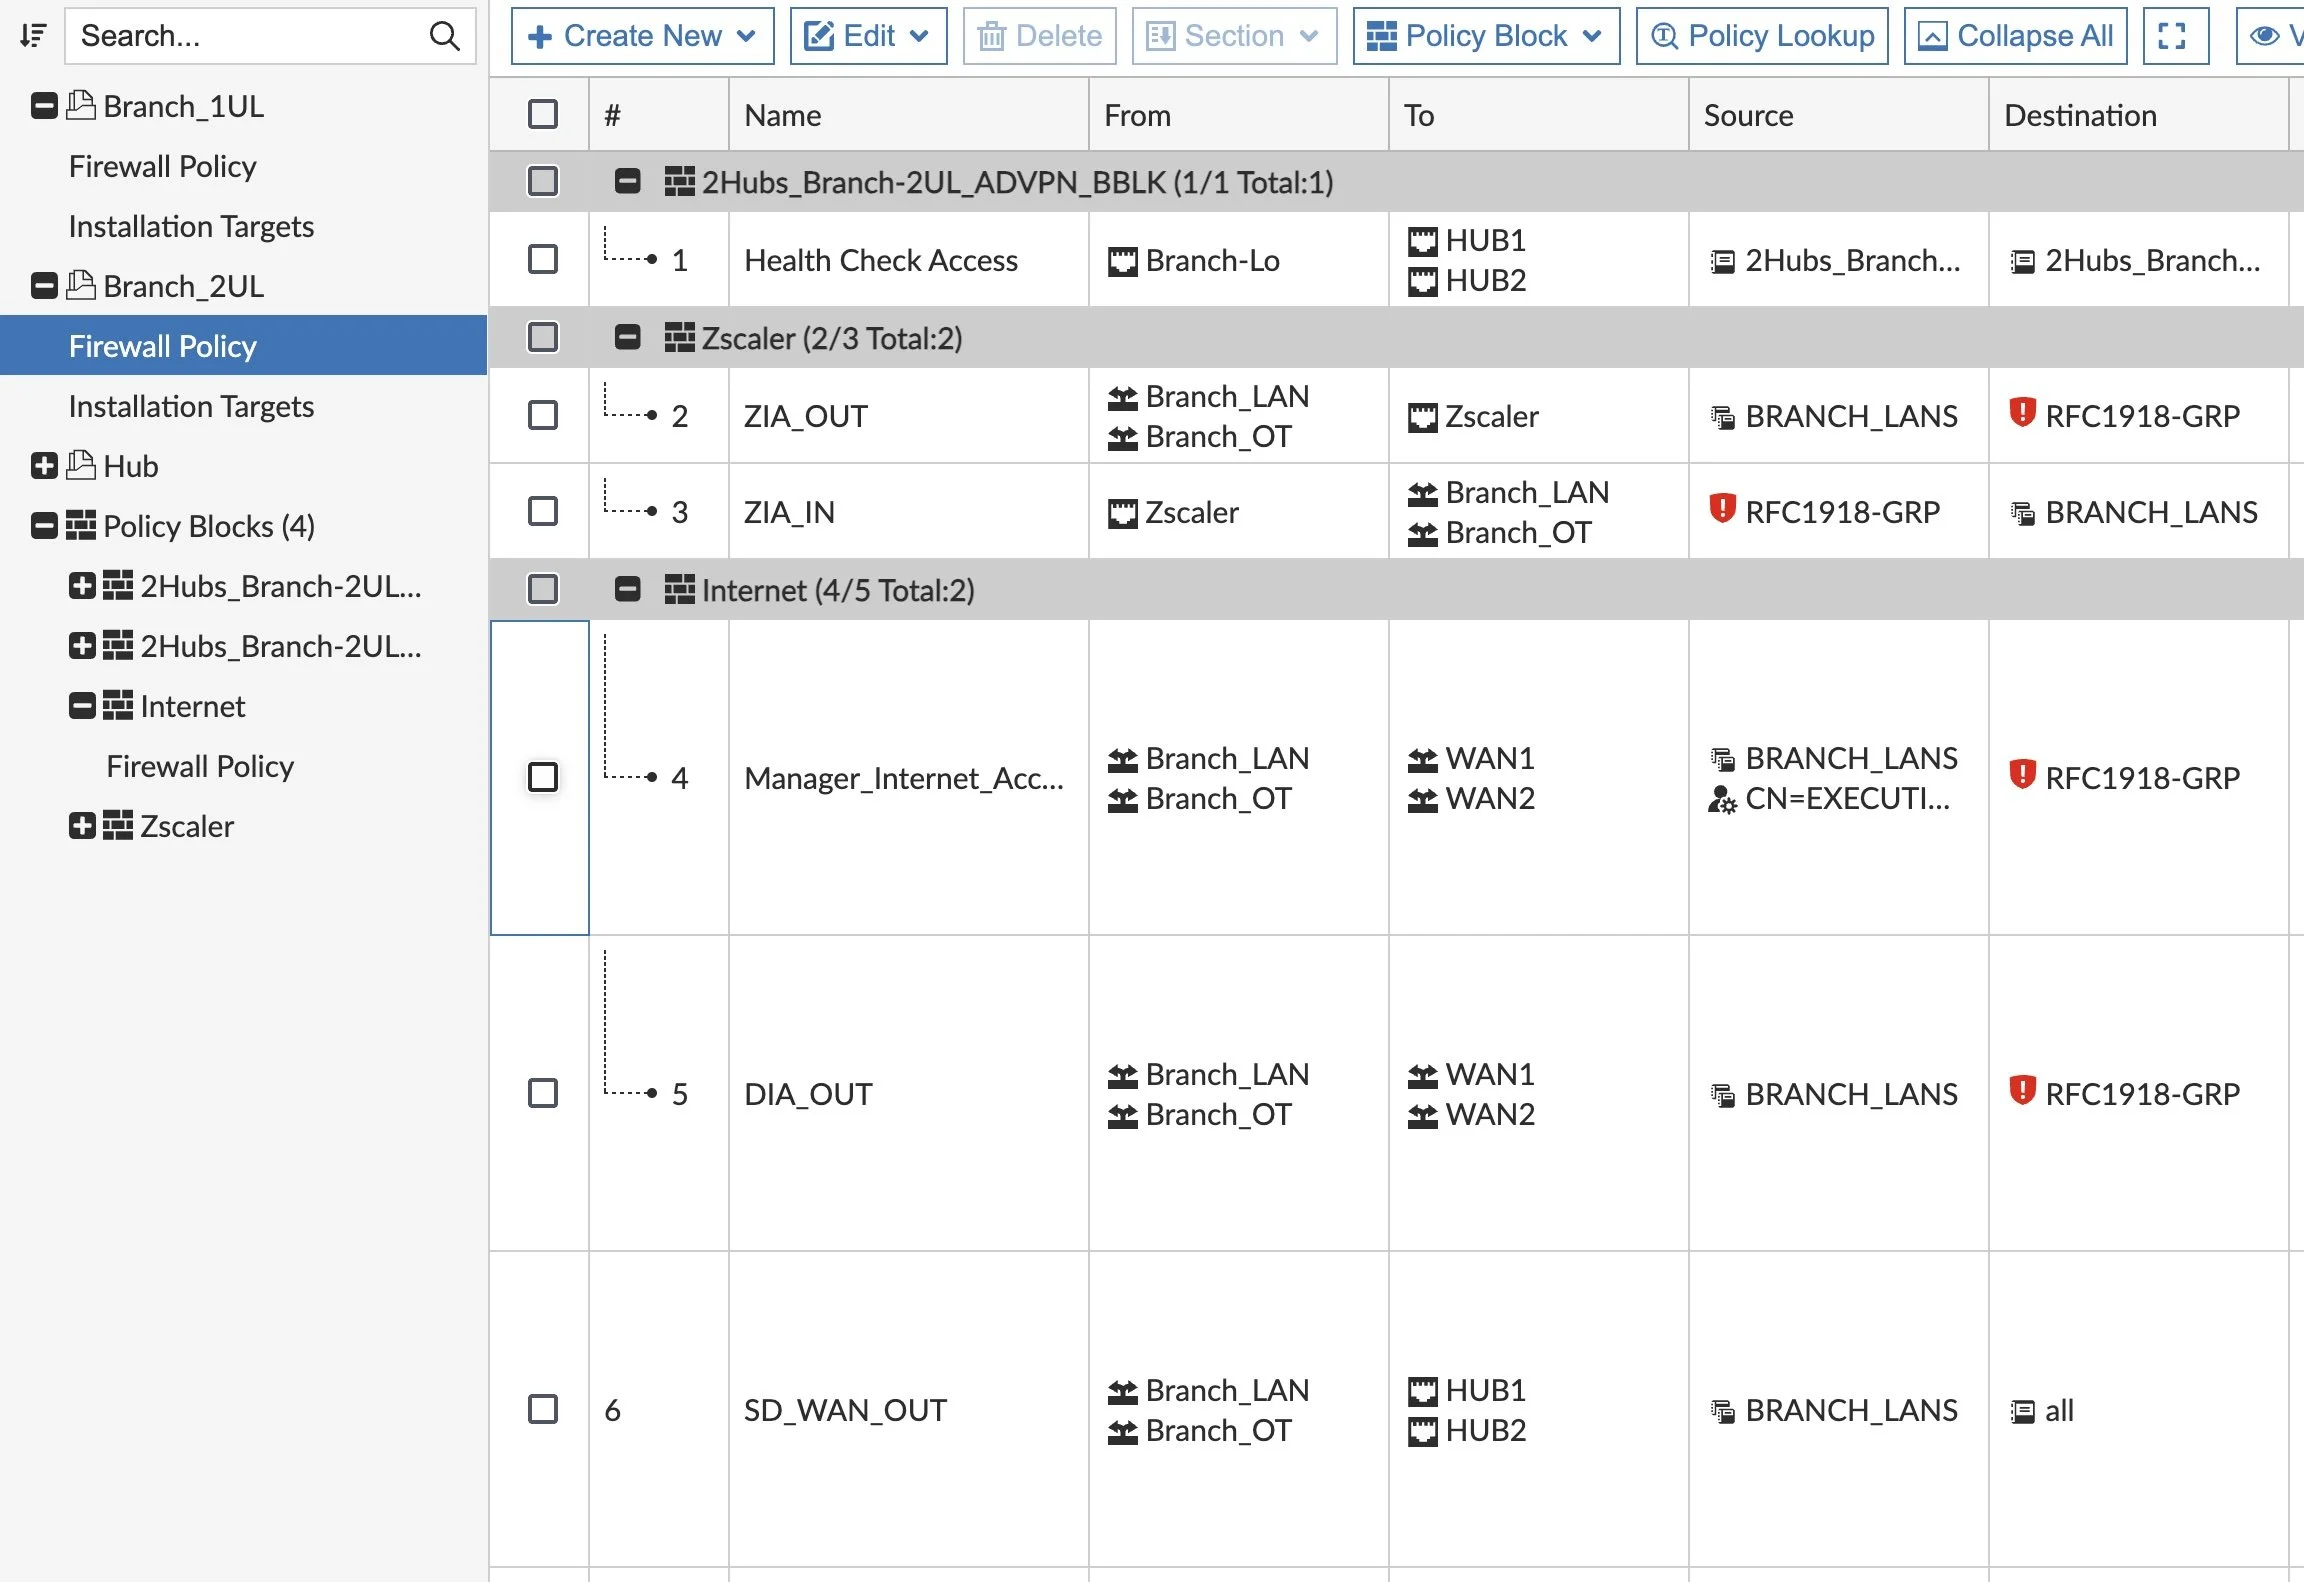The width and height of the screenshot is (2304, 1582).
Task: Open the Policy Block dropdown menu
Action: [1485, 36]
